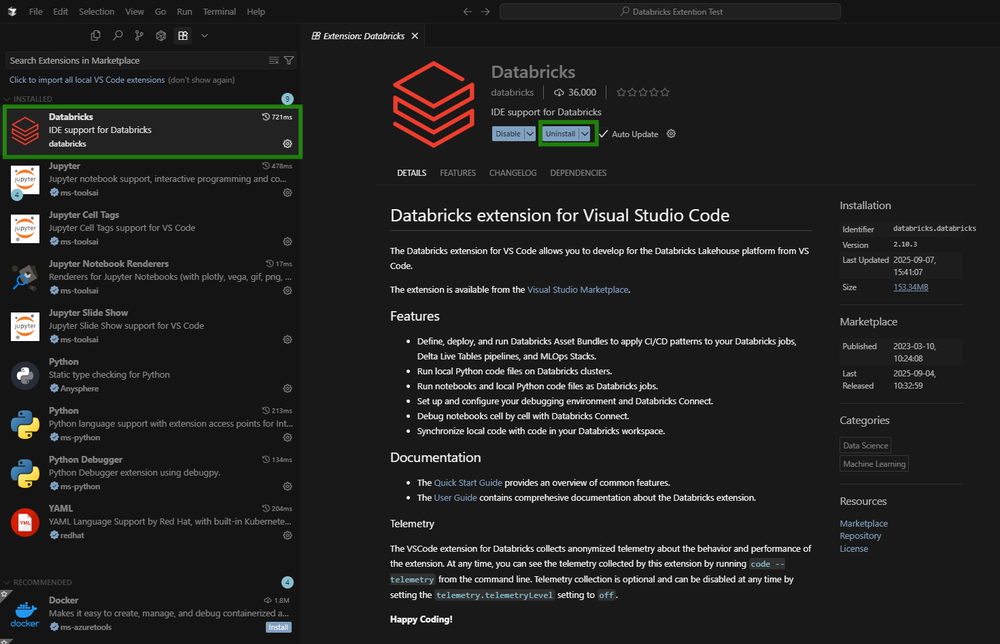Open the Terminal menu
The image size is (1000, 644).
pyautogui.click(x=219, y=11)
